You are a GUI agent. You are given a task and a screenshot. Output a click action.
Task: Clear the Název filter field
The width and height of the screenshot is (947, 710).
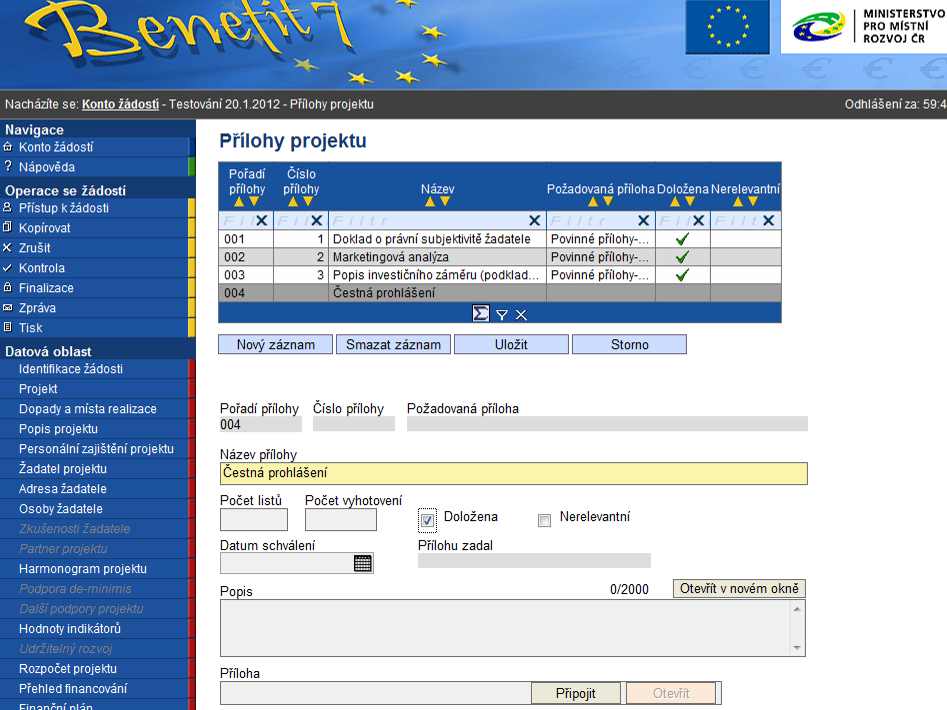click(x=534, y=220)
